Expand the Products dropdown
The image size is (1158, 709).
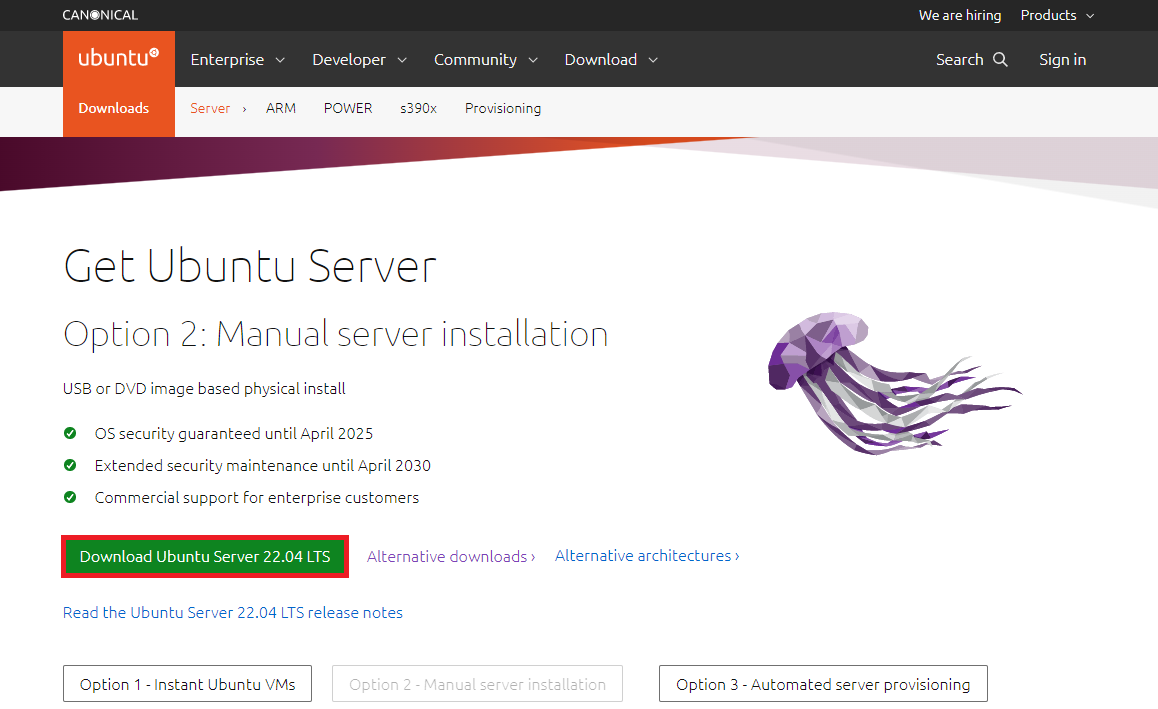(1056, 15)
